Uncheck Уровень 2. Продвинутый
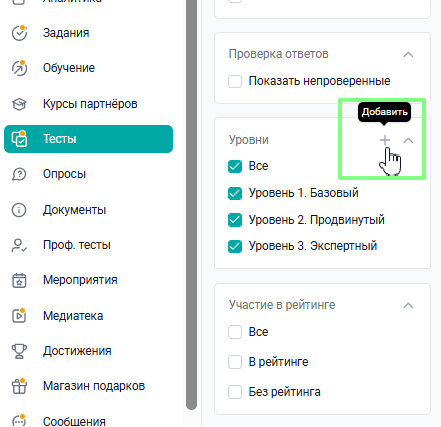Image resolution: width=441 pixels, height=427 pixels. pyautogui.click(x=235, y=220)
